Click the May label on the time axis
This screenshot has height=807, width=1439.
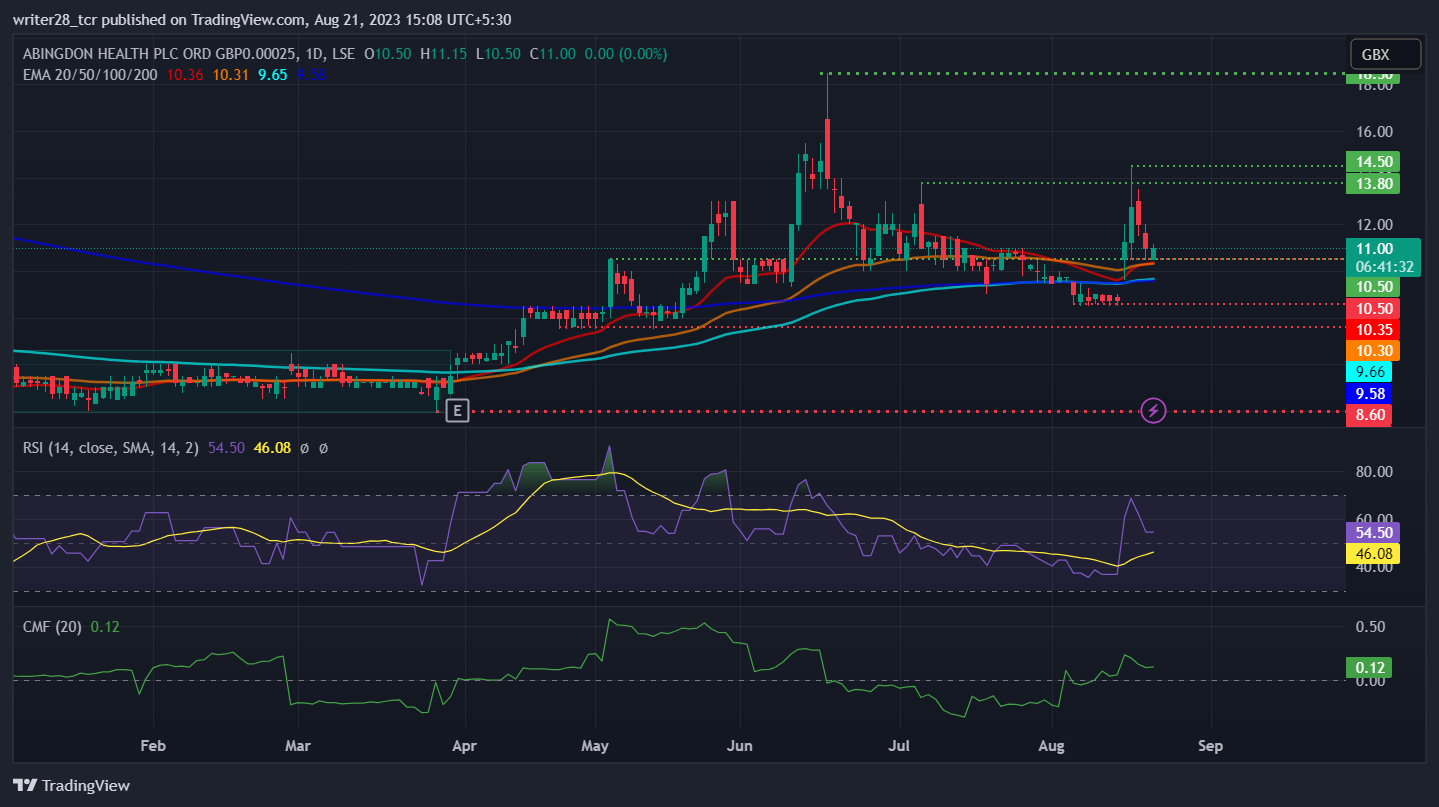pyautogui.click(x=595, y=746)
